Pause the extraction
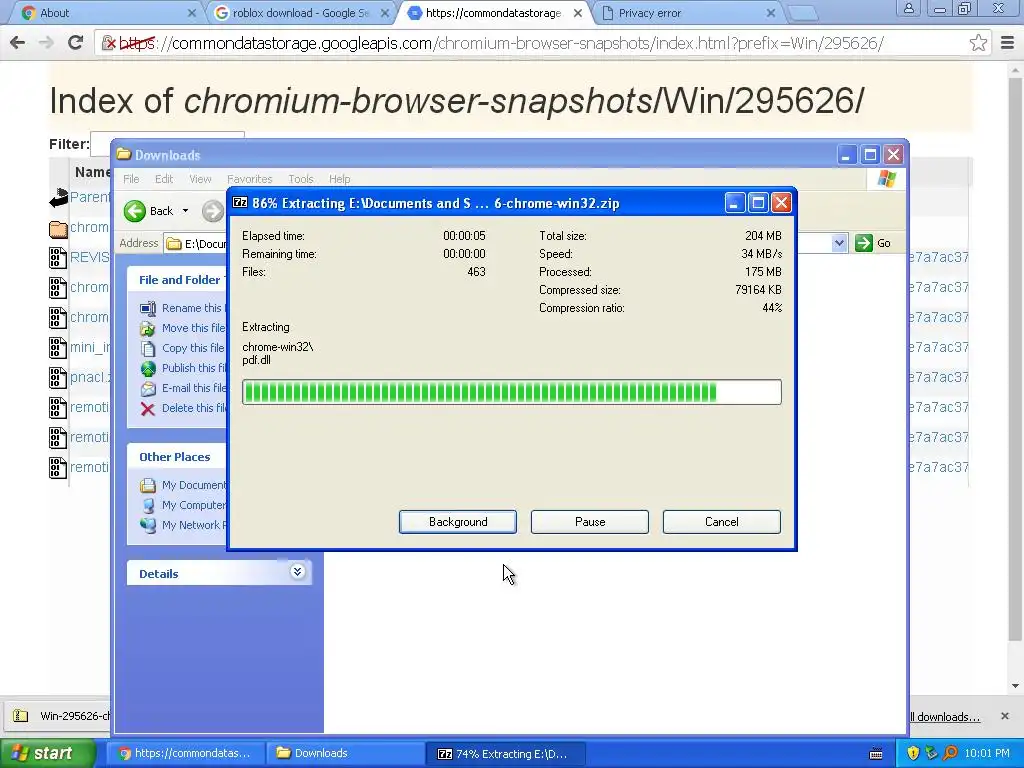Image resolution: width=1024 pixels, height=768 pixels. coord(590,522)
